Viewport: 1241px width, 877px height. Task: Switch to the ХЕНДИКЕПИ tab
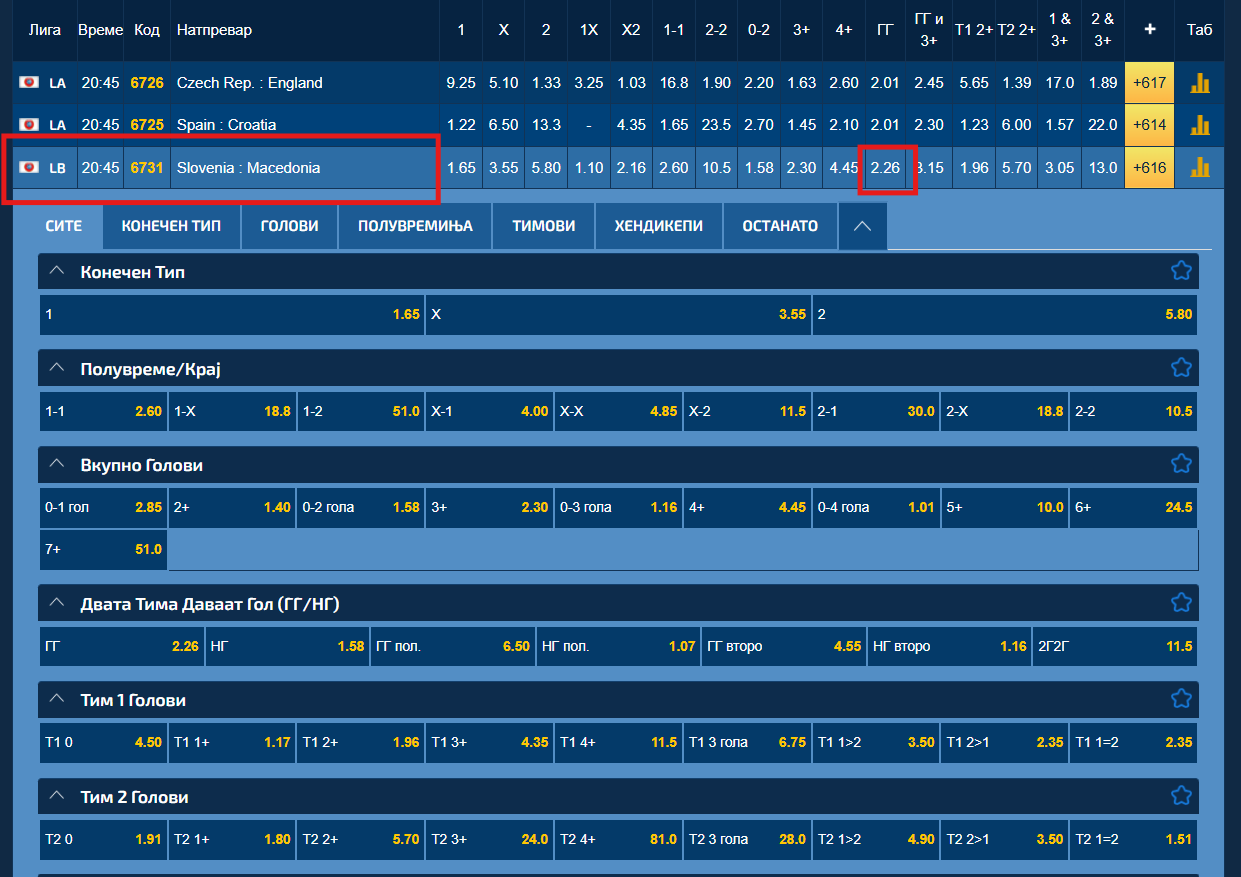click(659, 226)
